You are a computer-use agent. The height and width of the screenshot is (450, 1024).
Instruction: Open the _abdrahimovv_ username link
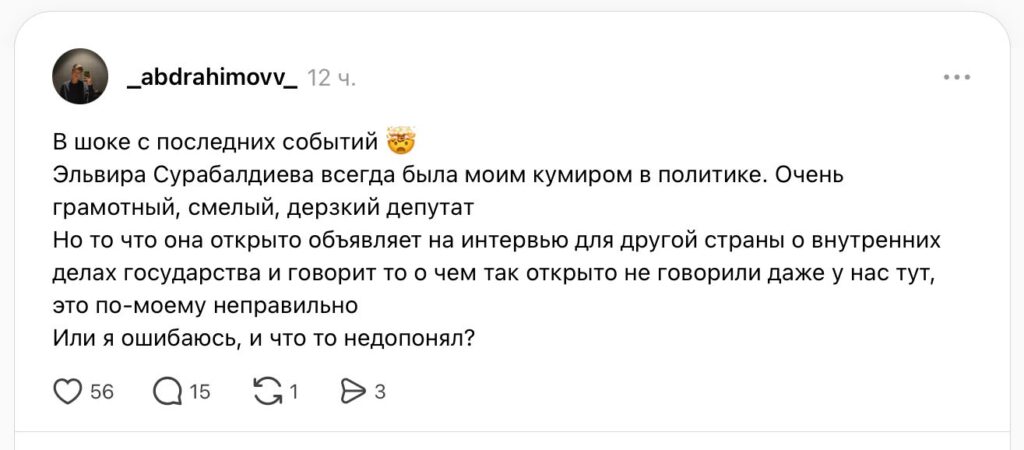point(212,77)
